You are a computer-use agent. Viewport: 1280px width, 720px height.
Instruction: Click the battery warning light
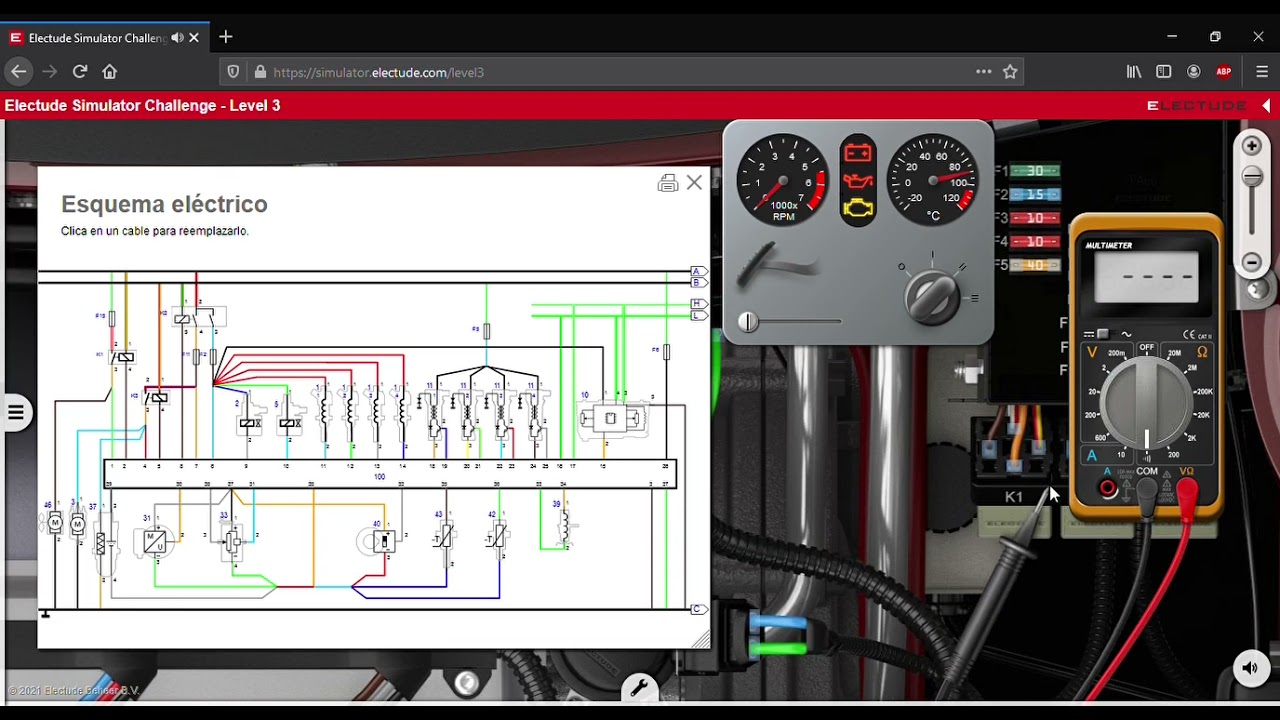(x=858, y=153)
